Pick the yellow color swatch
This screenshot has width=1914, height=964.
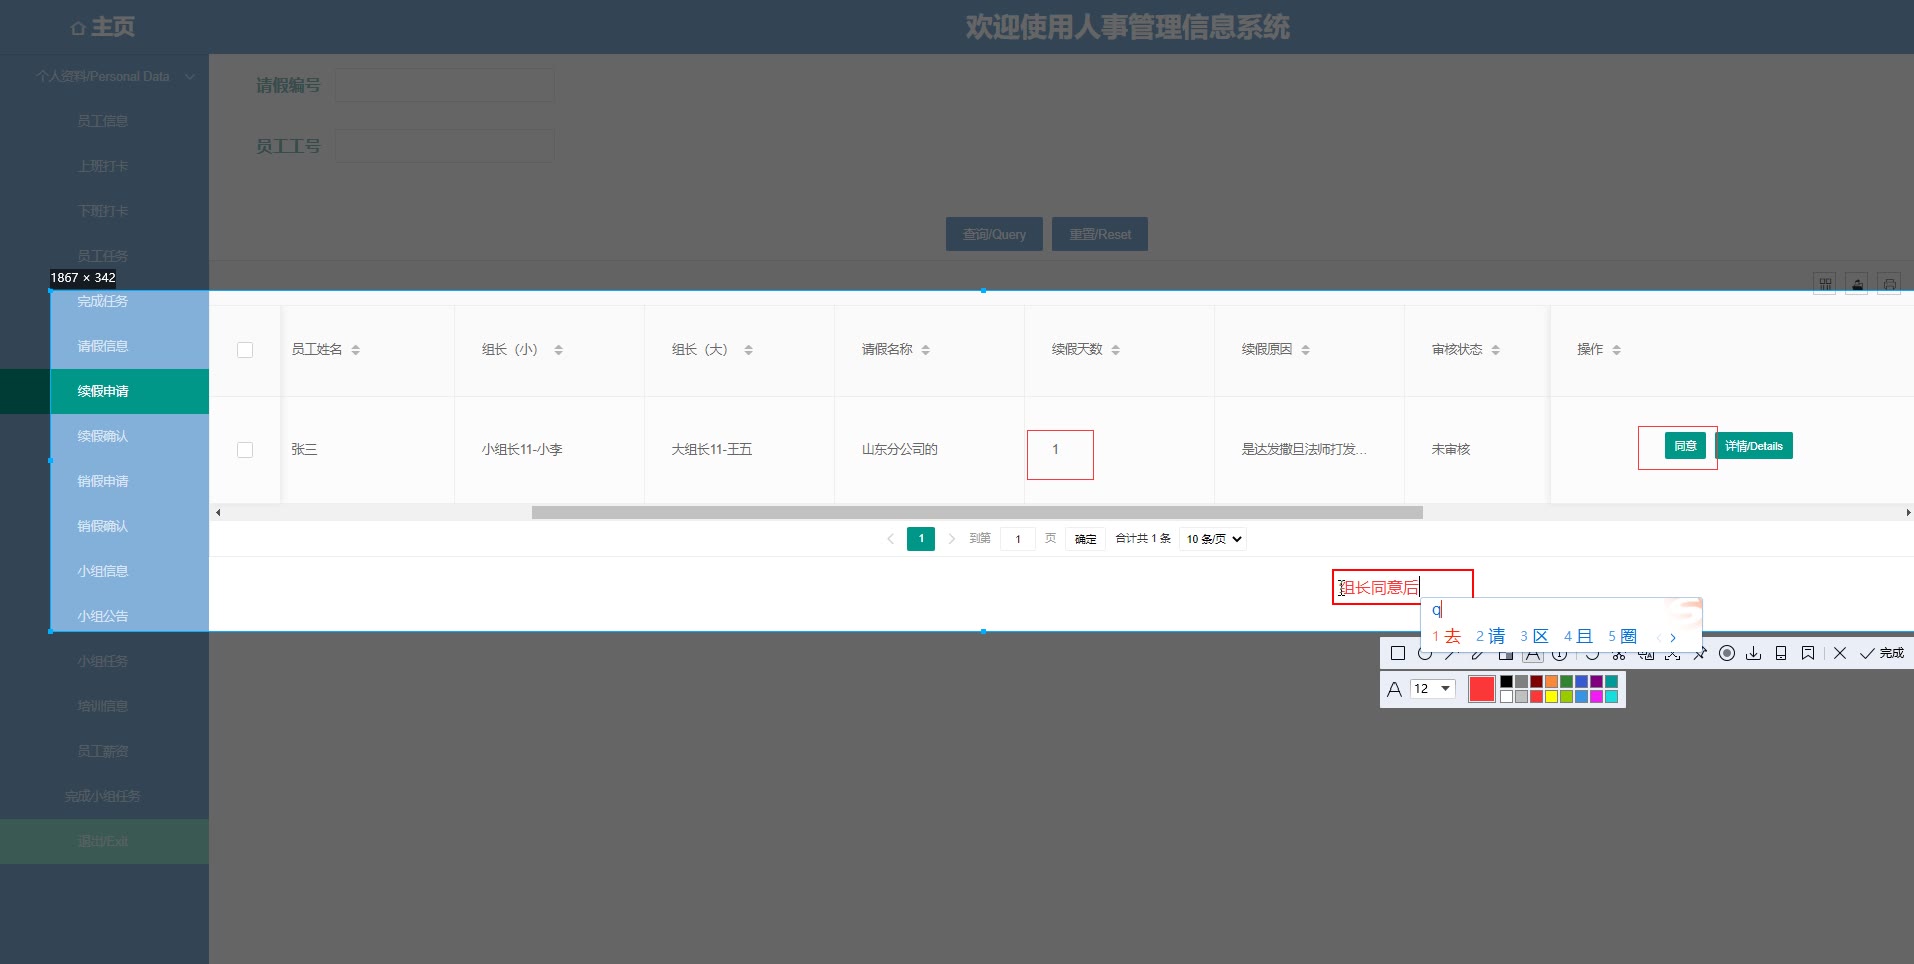tap(1552, 697)
